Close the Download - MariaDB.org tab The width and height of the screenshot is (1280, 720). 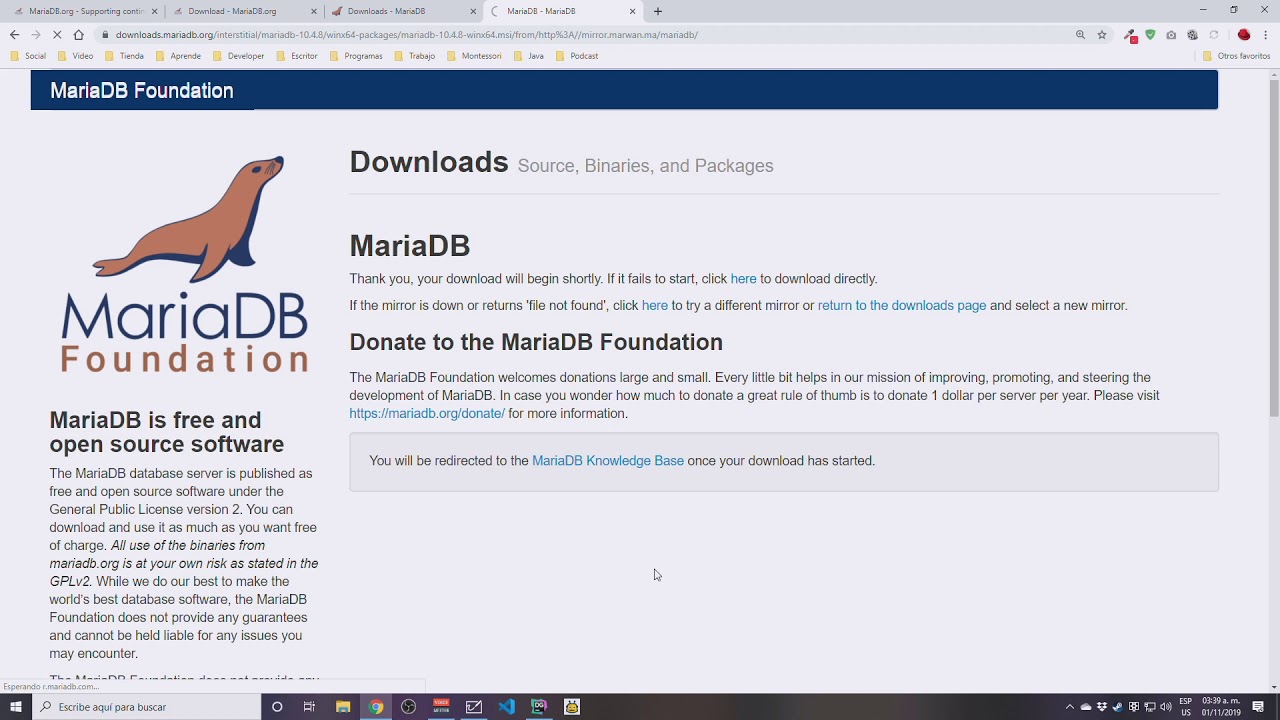(314, 11)
